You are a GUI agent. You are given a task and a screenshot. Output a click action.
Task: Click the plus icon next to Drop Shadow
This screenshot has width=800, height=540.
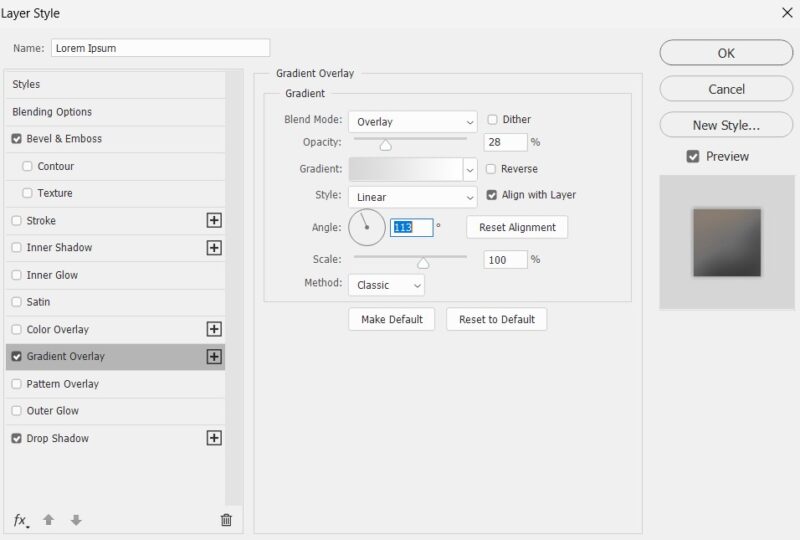coord(214,438)
